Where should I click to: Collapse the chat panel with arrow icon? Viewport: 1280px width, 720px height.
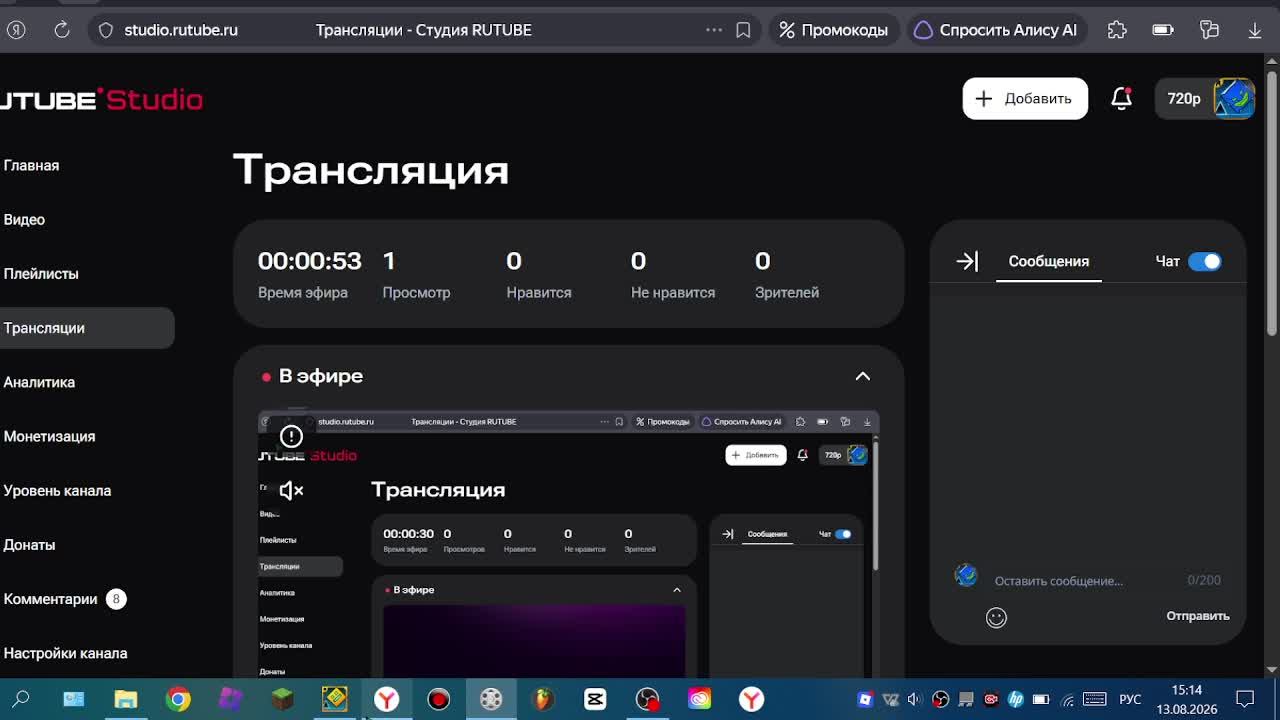click(x=967, y=261)
